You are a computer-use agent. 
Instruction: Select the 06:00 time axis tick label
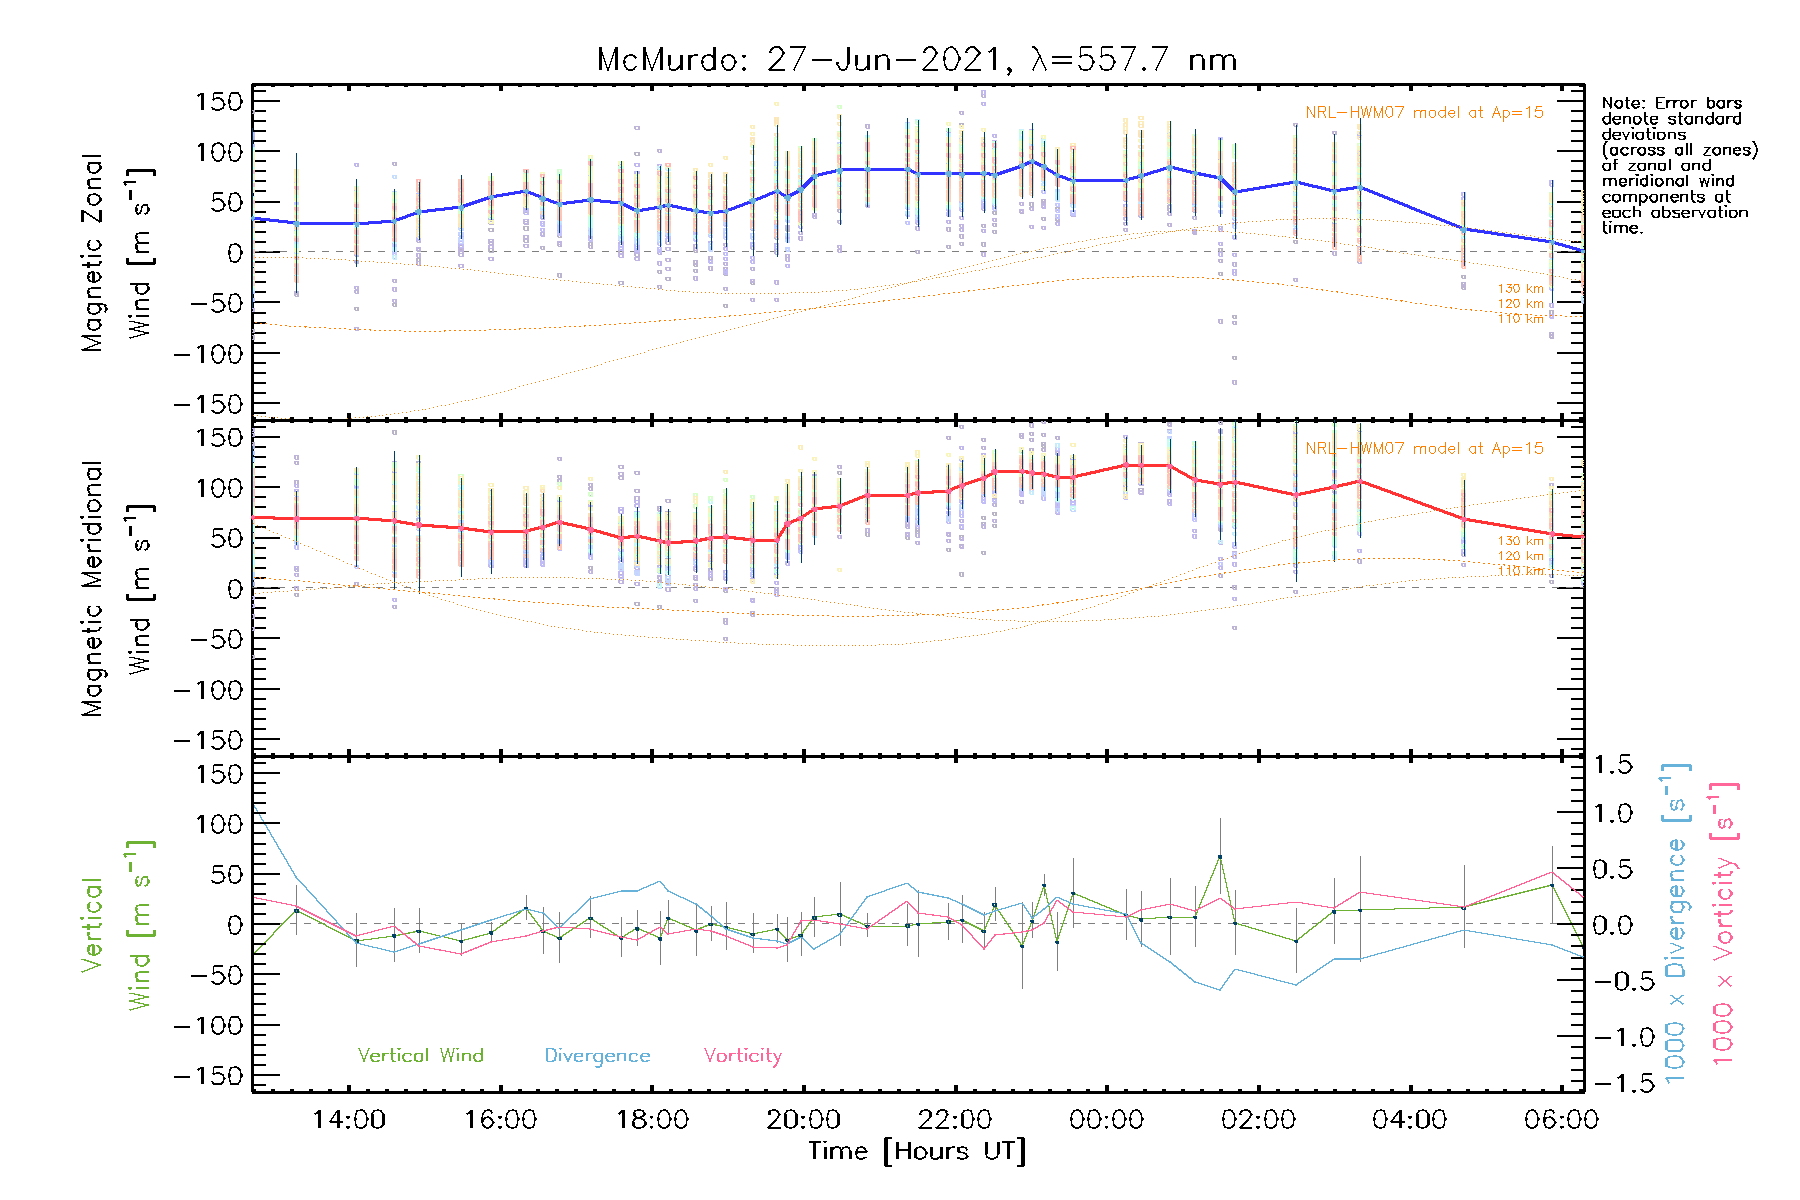(x=1561, y=1119)
